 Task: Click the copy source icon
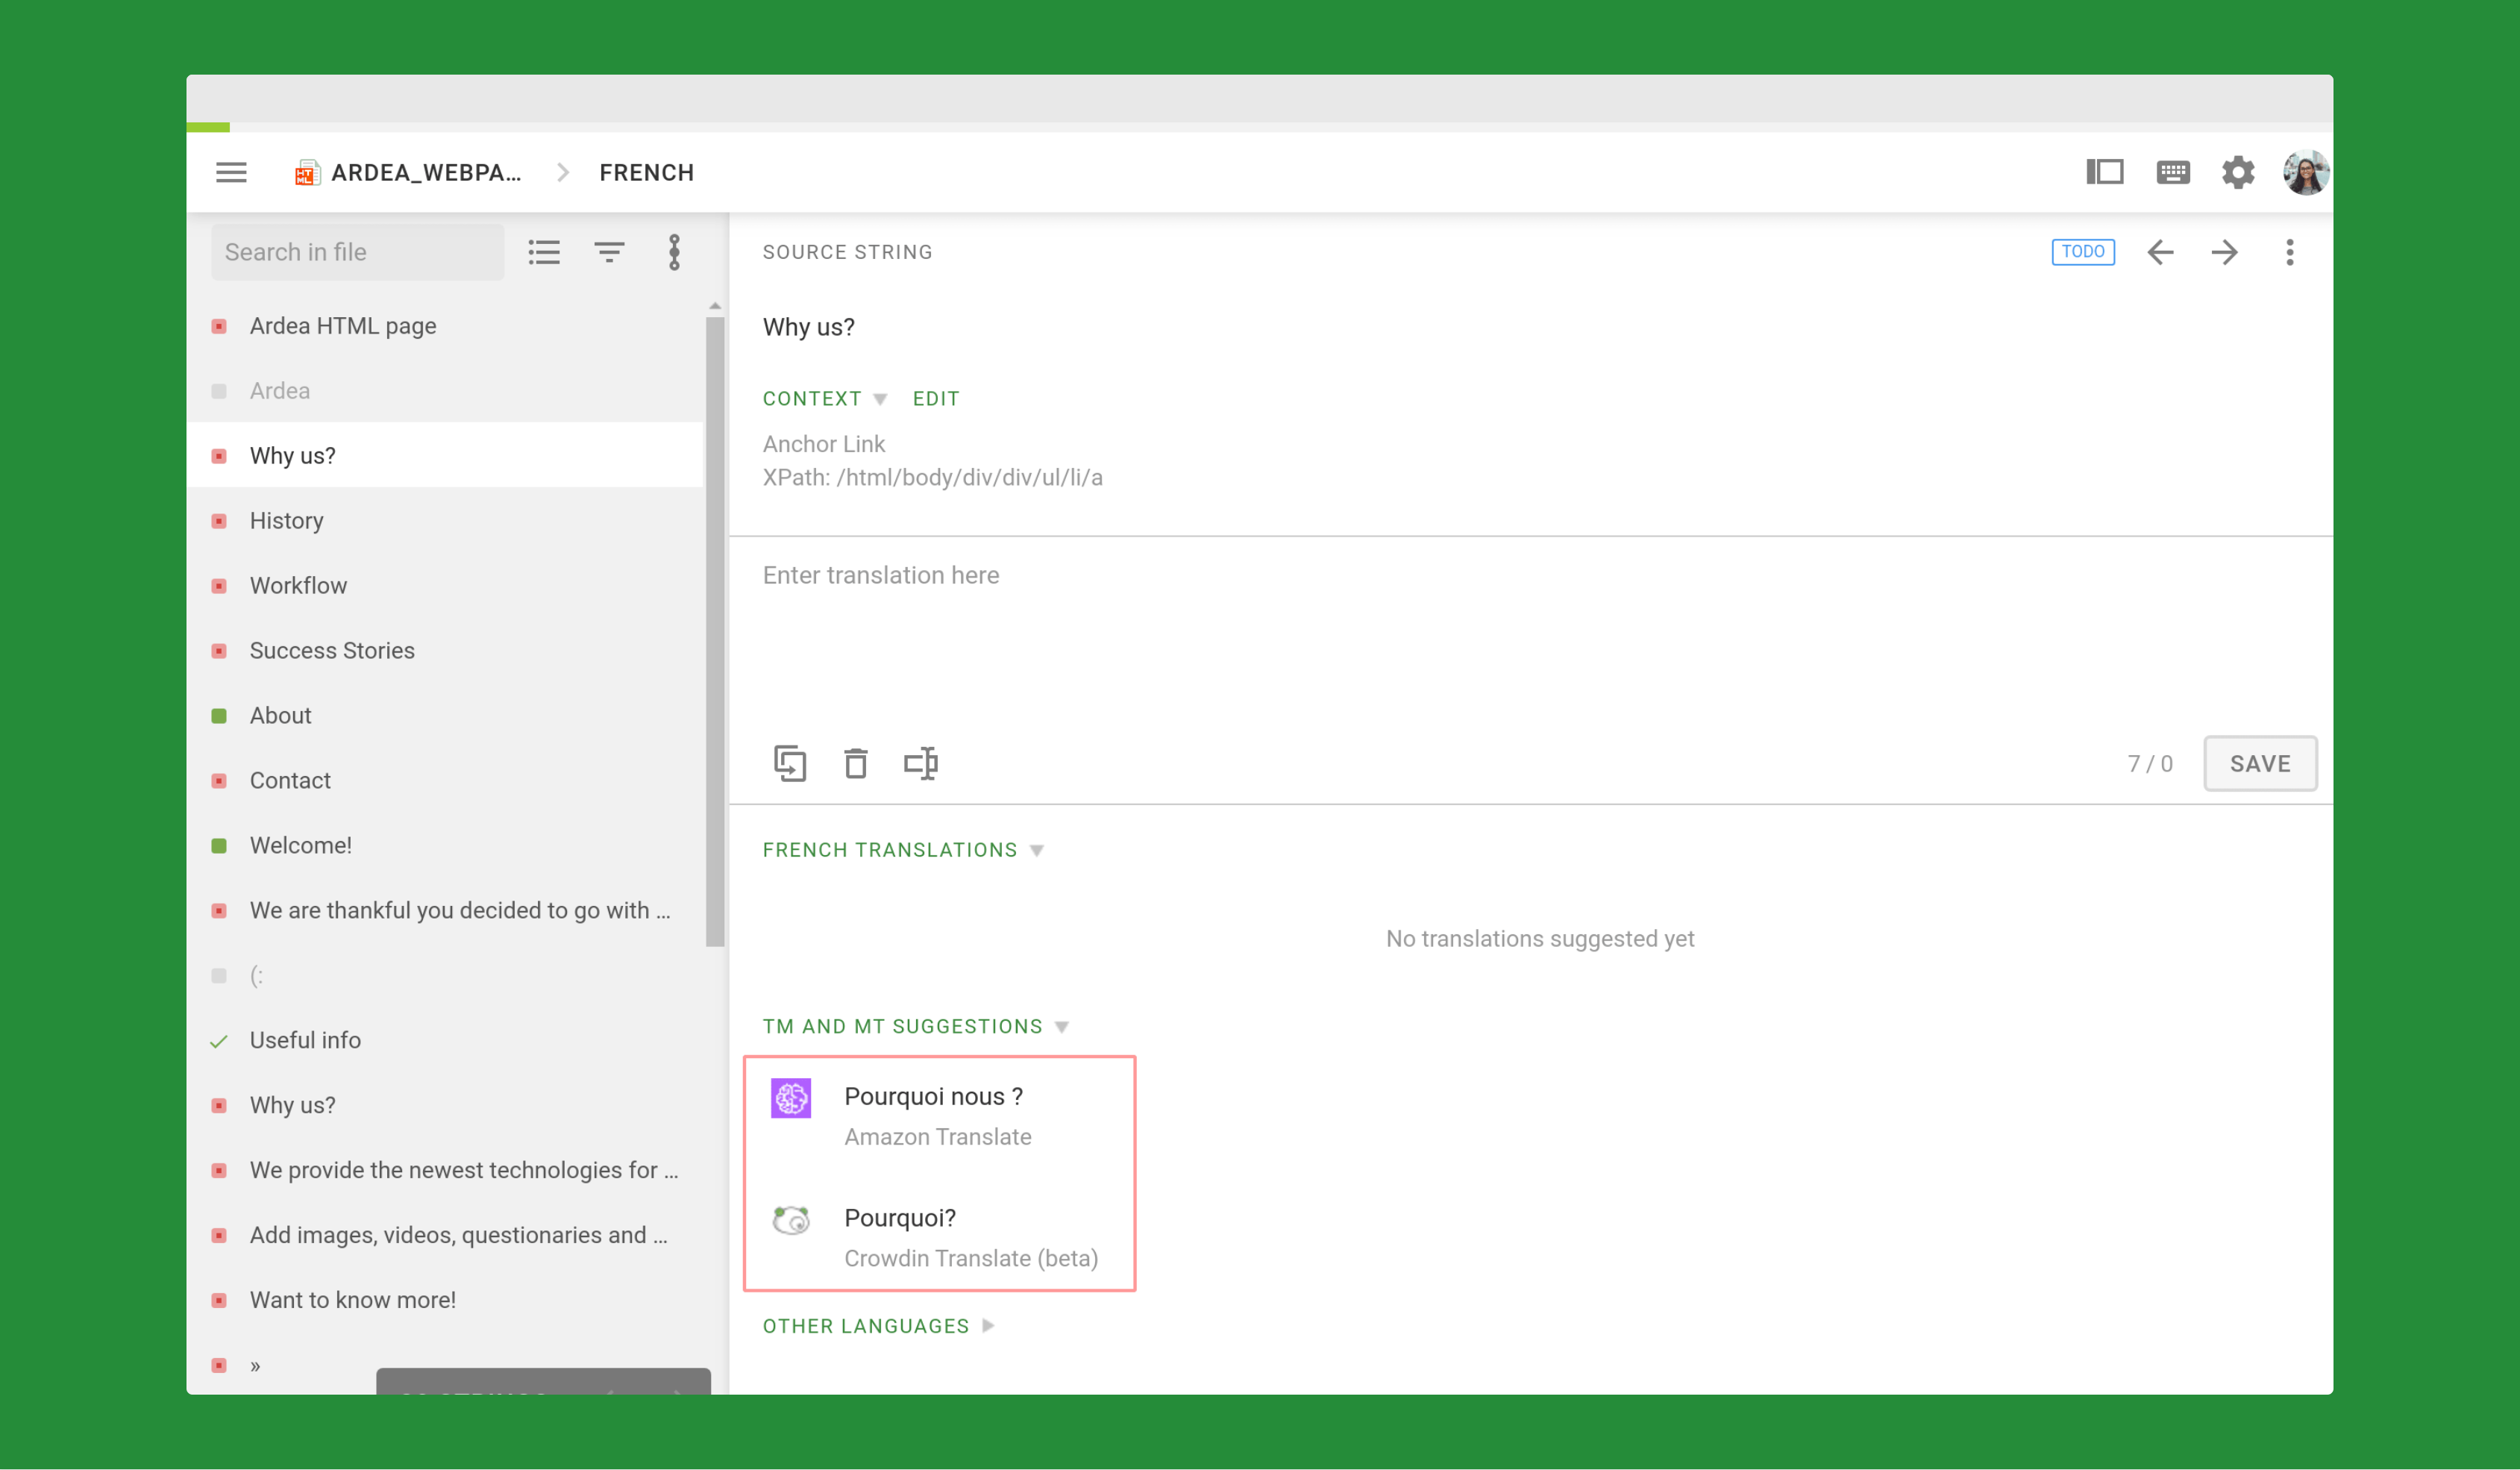coord(790,763)
